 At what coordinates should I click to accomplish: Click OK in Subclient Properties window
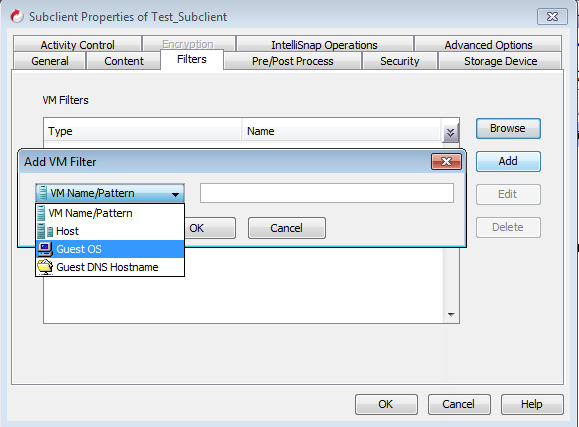pyautogui.click(x=386, y=404)
